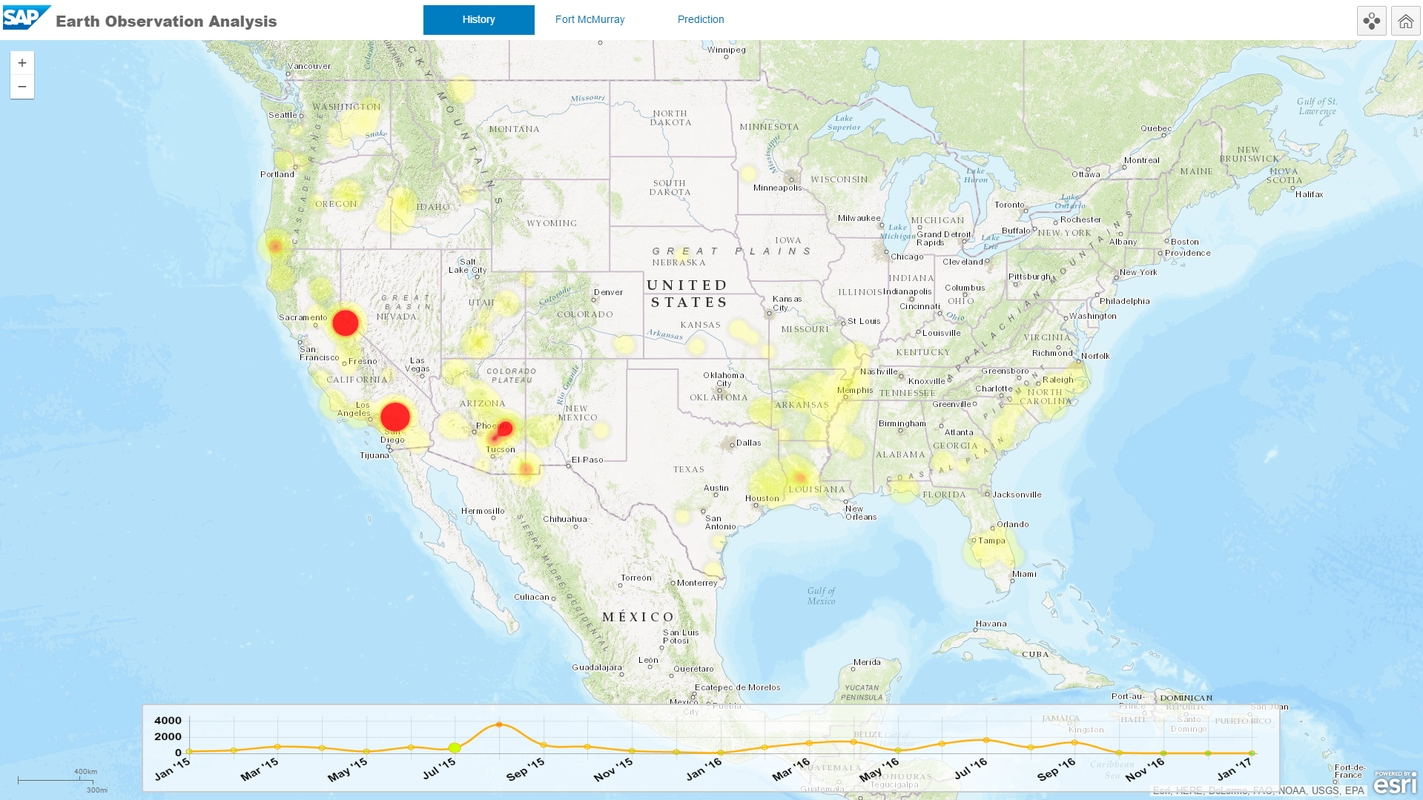
Task: Click the home icon button
Action: [x=1405, y=21]
